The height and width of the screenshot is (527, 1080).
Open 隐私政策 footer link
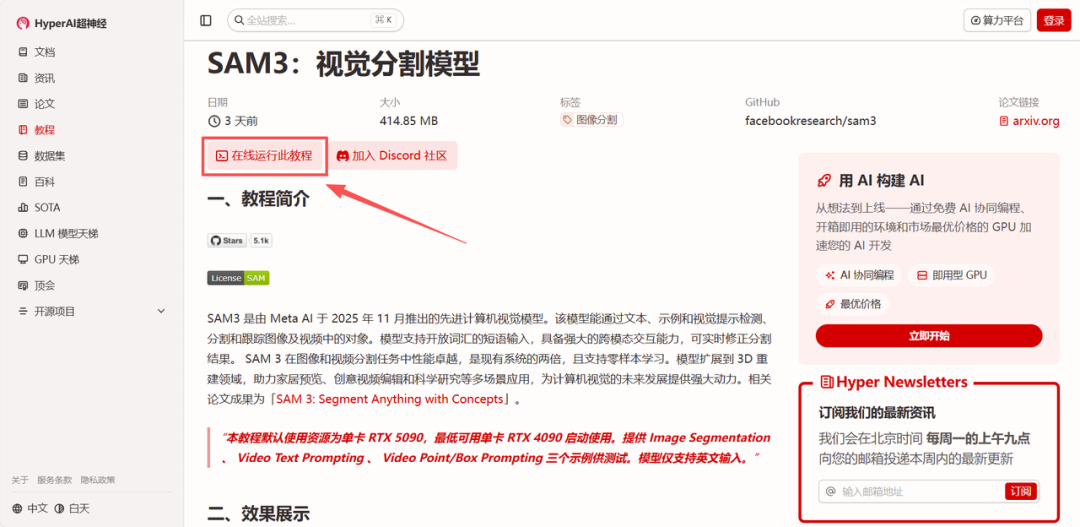(98, 480)
